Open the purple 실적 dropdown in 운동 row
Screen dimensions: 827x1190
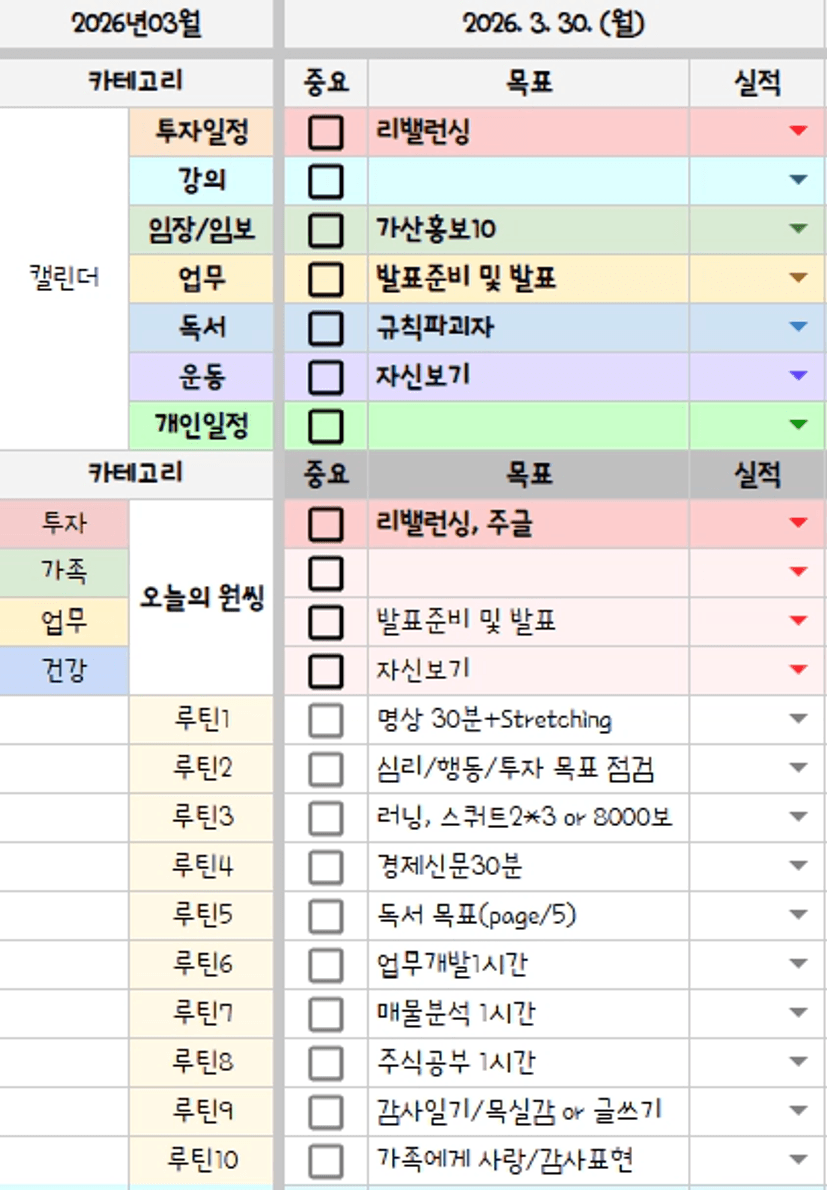(x=798, y=376)
